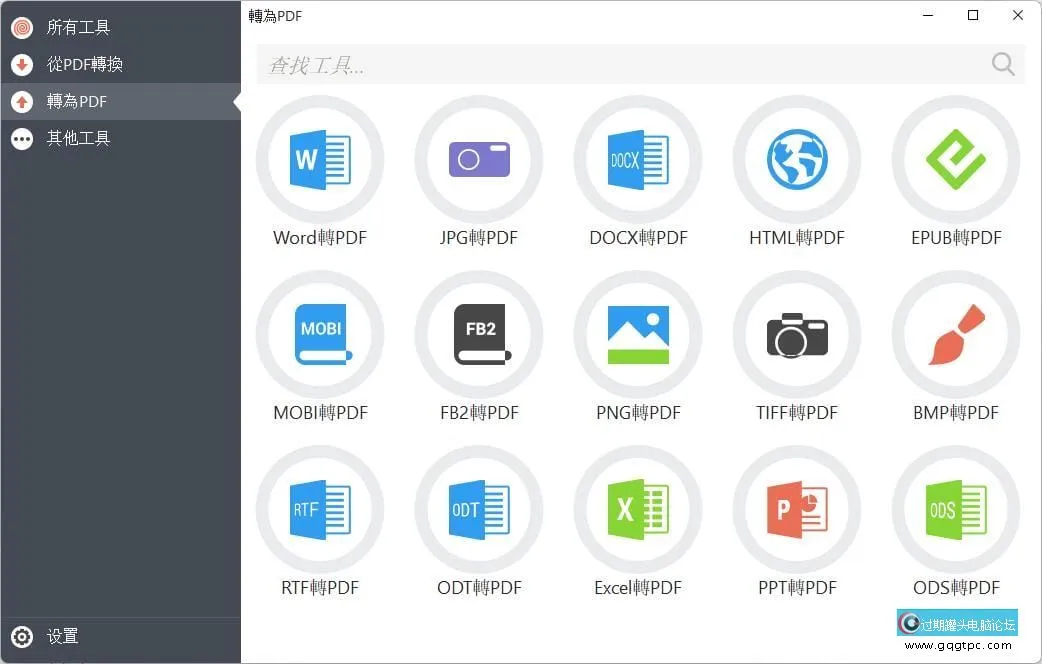Open the FB2轉PDF book icon
1042x664 pixels.
point(478,334)
